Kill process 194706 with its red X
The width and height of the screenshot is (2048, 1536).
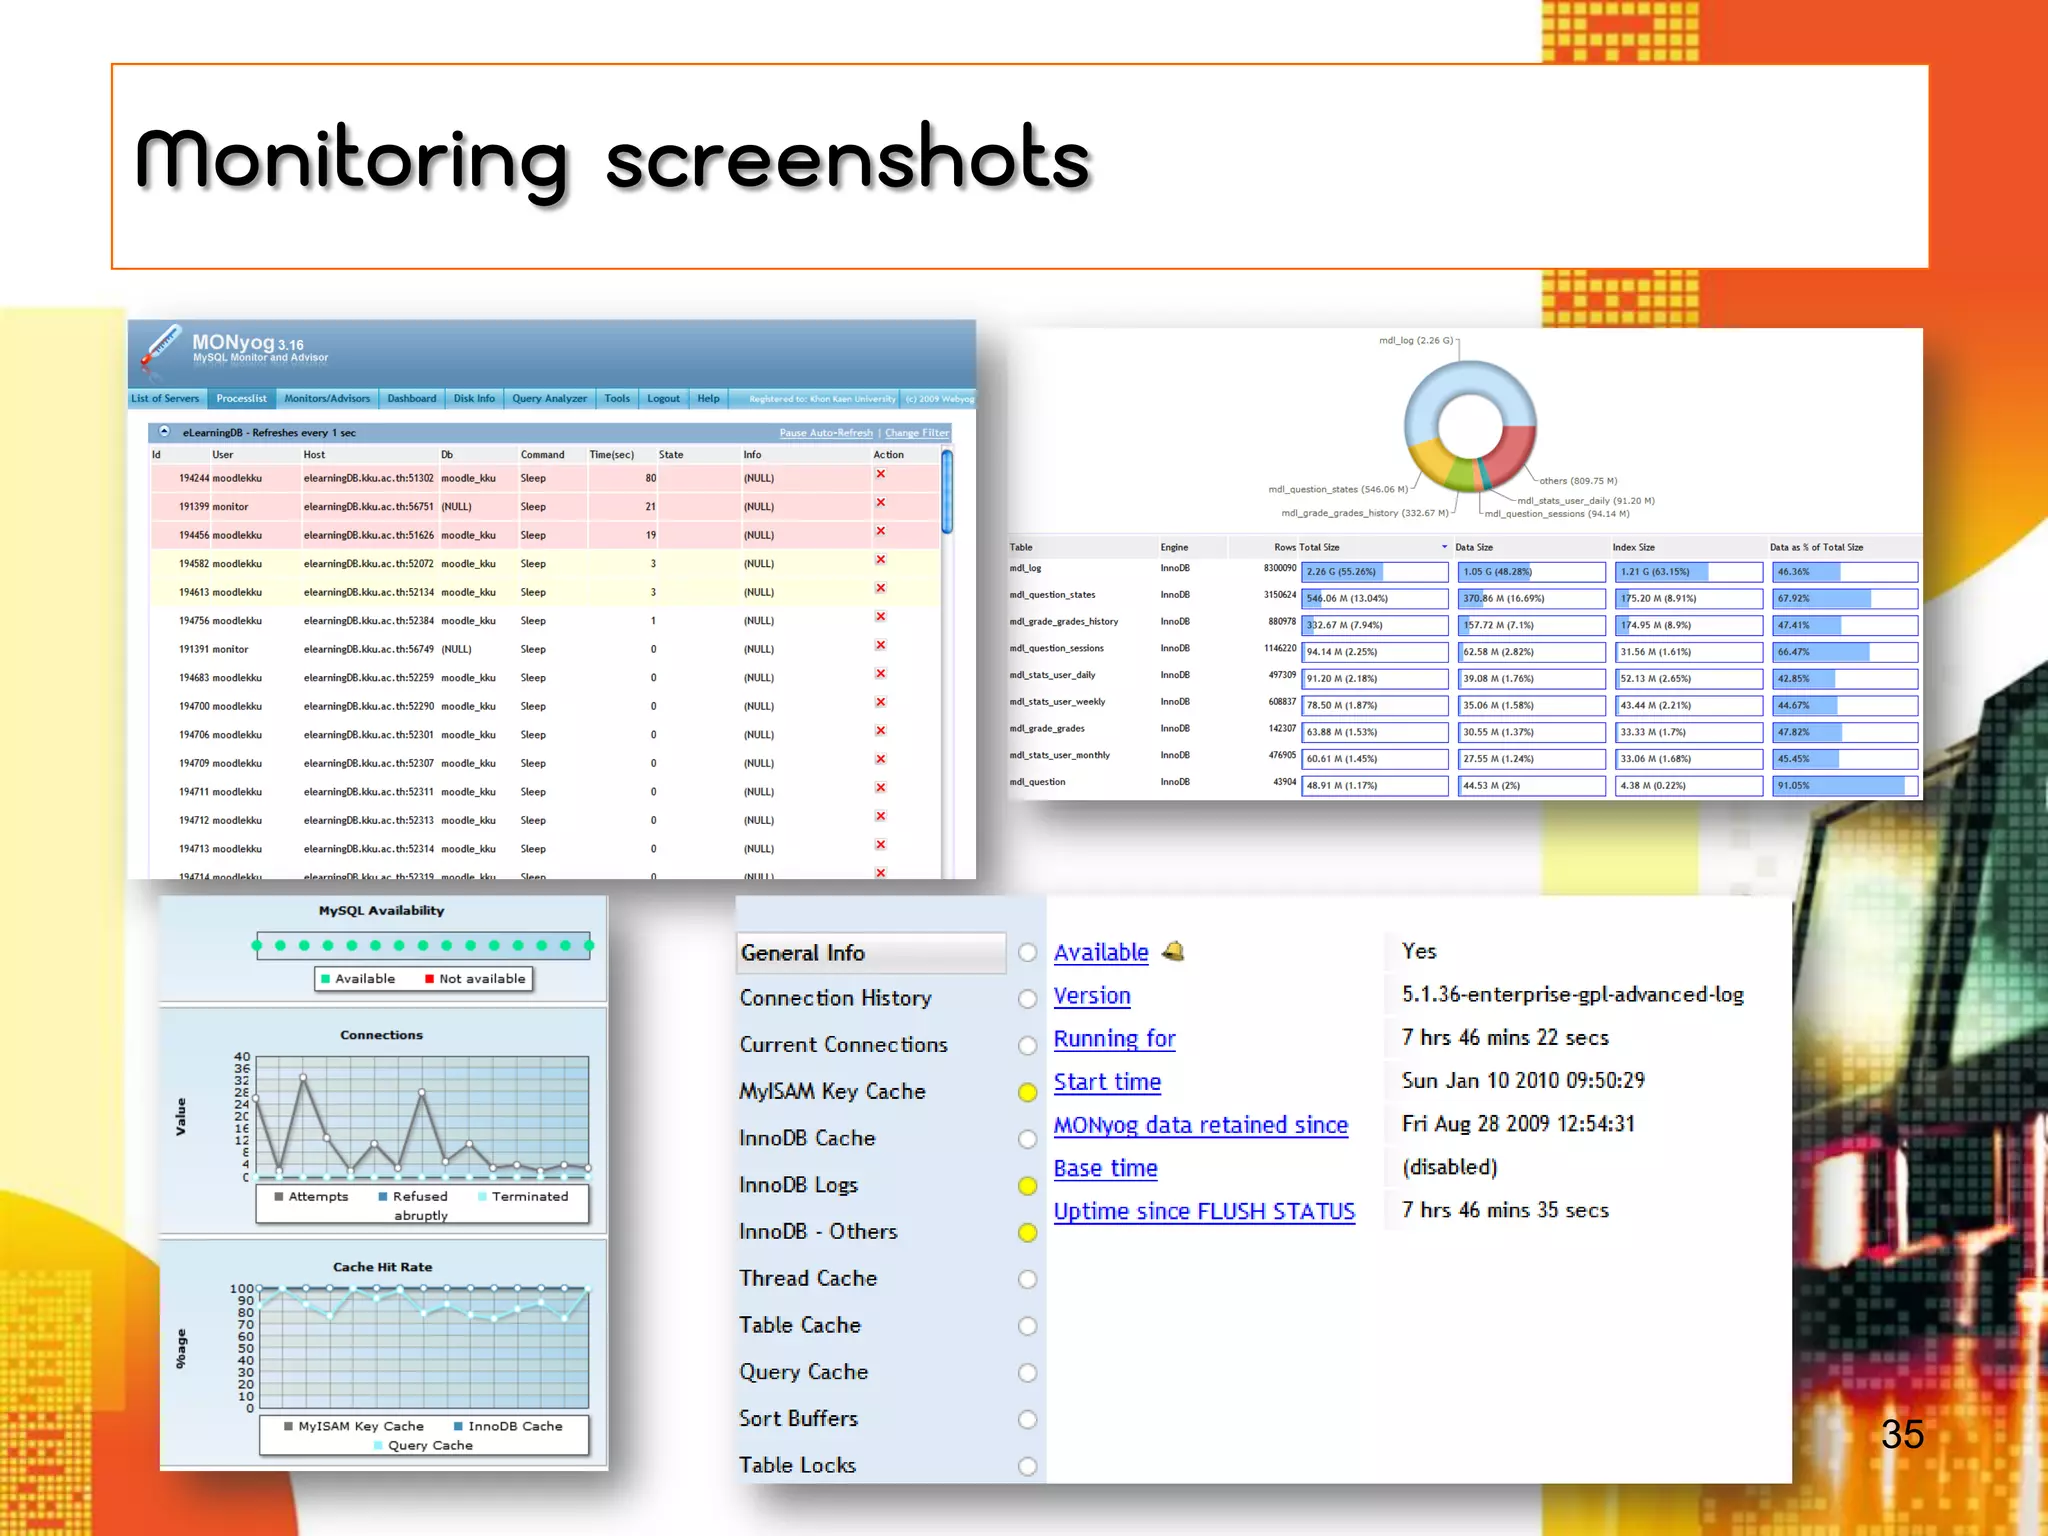880,731
